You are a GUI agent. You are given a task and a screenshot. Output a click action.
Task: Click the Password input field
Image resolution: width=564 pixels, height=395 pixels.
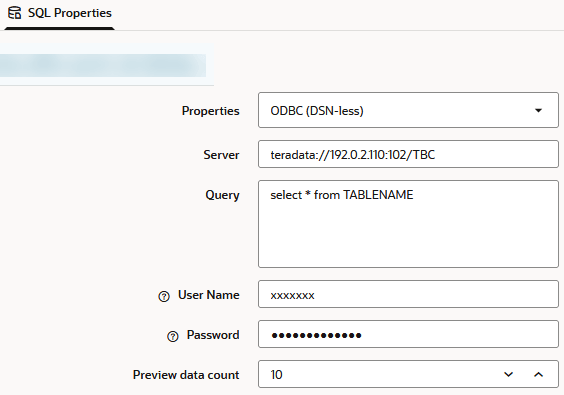point(408,334)
